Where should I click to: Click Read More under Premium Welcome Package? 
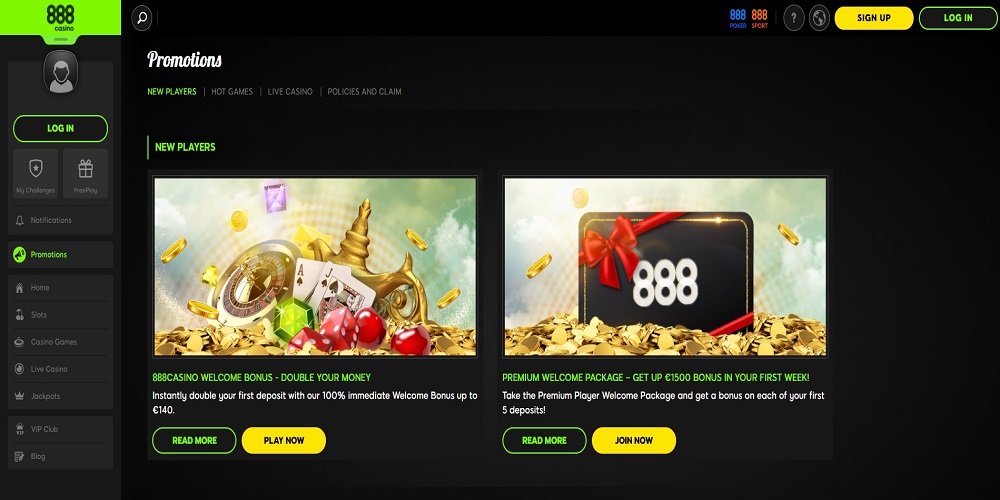click(544, 440)
